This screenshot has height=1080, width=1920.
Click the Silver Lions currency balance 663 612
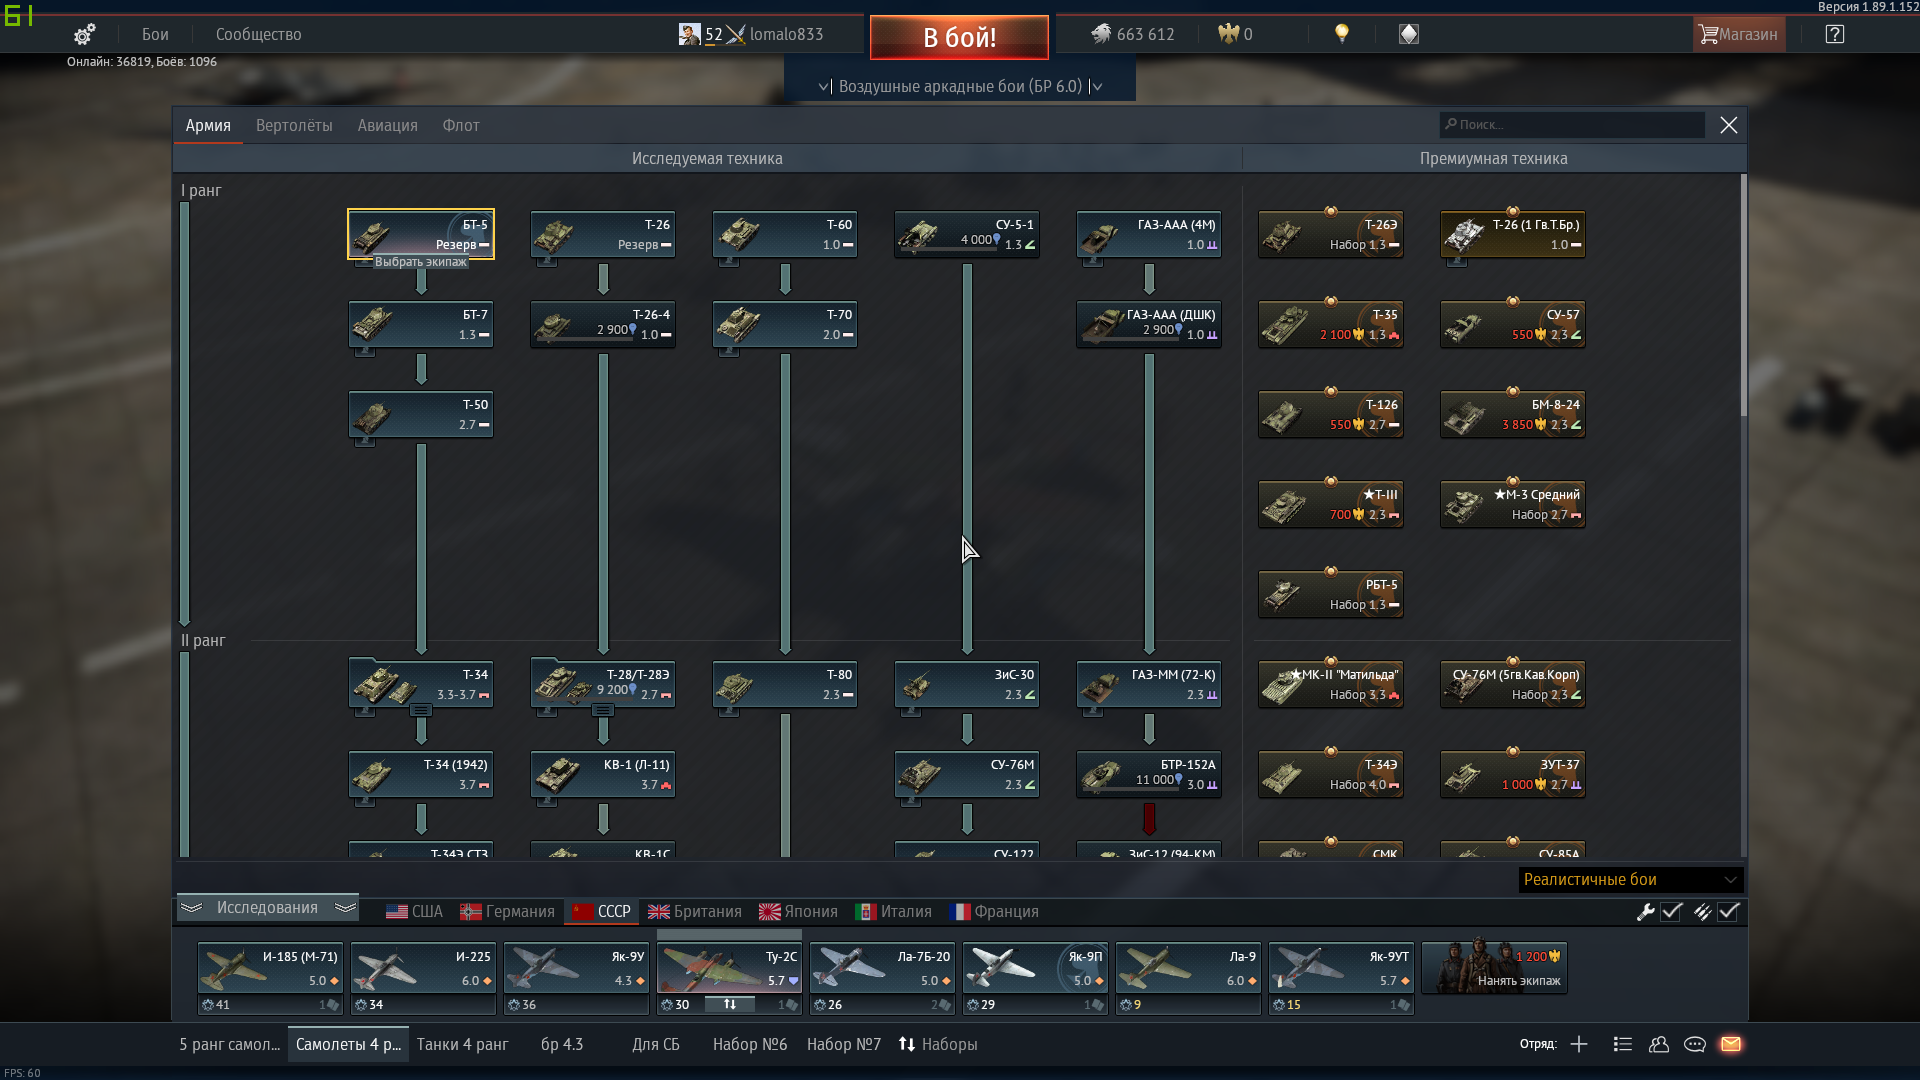(1133, 34)
